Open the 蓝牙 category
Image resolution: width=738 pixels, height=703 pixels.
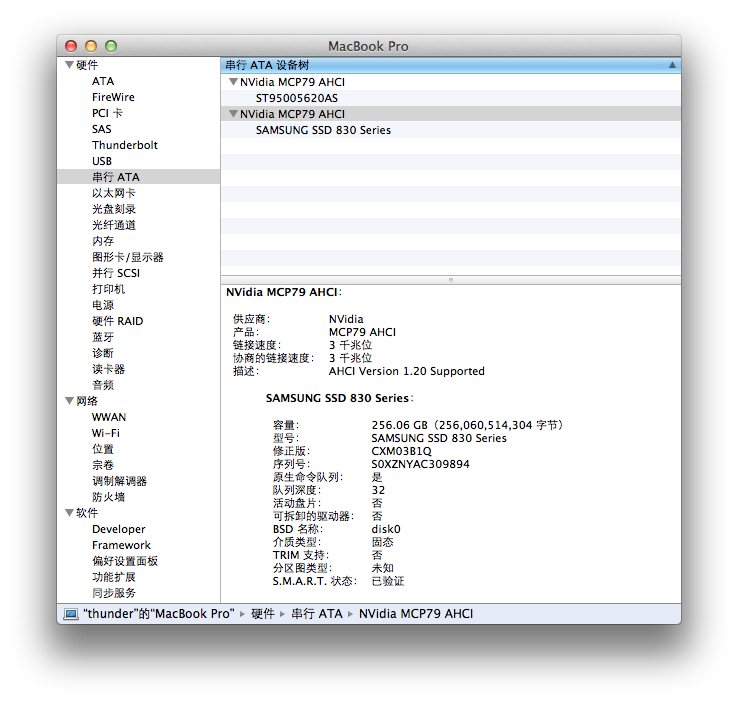point(103,337)
